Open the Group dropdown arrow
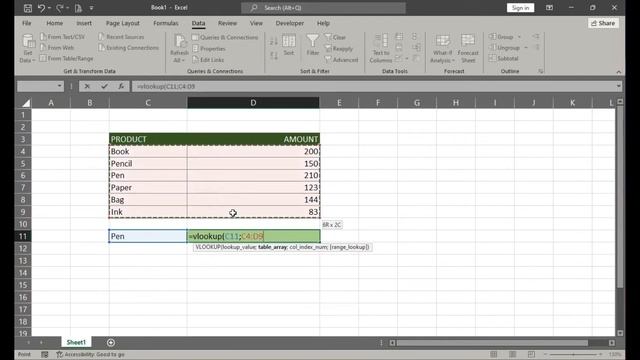 tap(520, 37)
